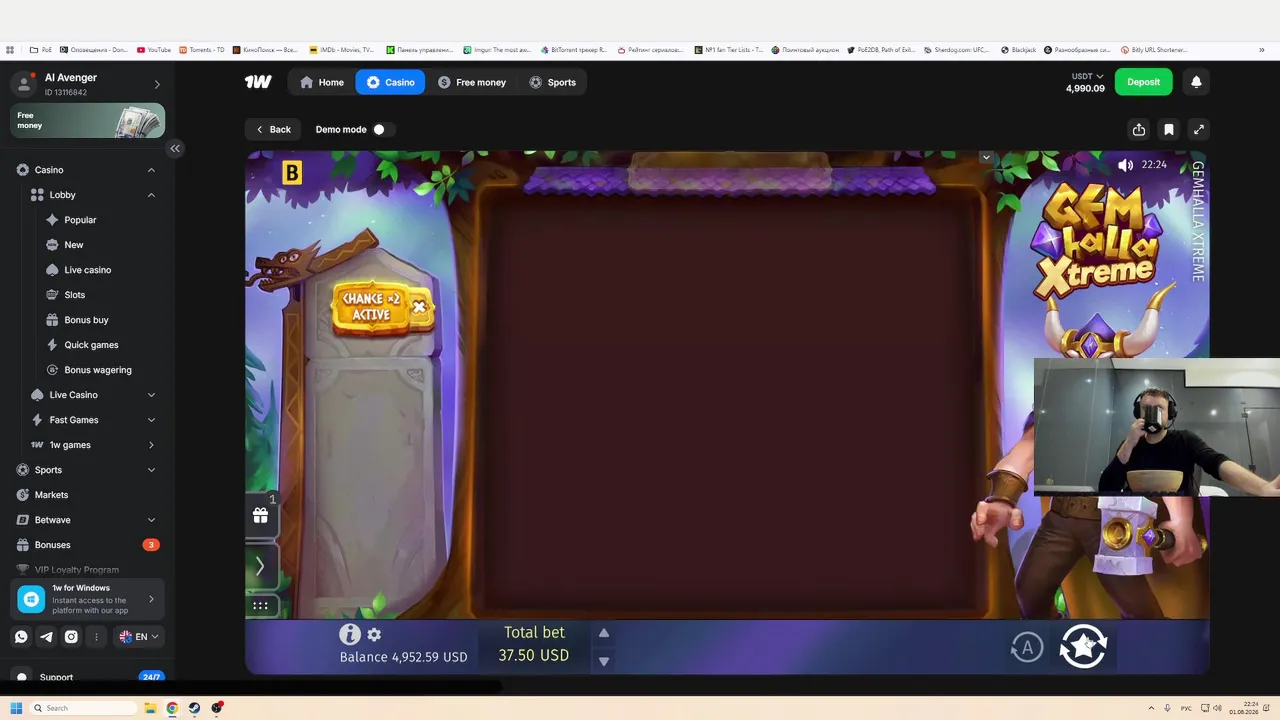Open the Free money banner in sidebar
Viewport: 1280px width, 720px height.
(x=88, y=121)
